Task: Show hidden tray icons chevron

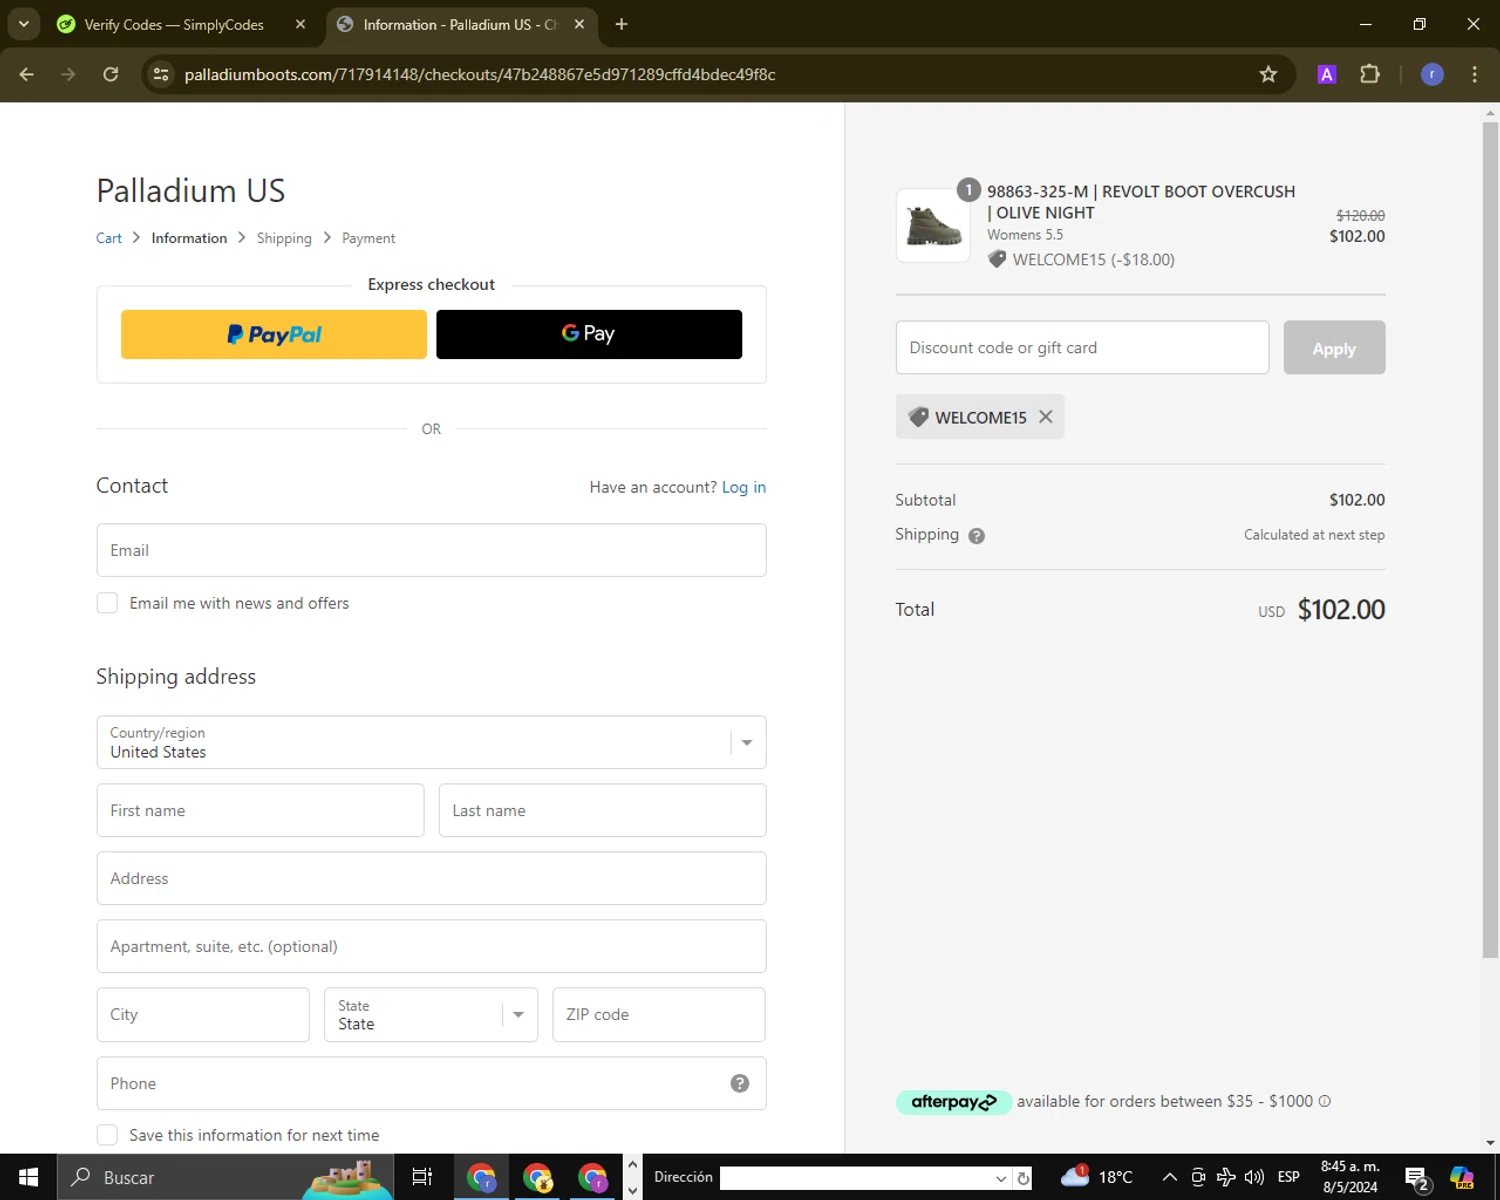Action: 1169,1177
